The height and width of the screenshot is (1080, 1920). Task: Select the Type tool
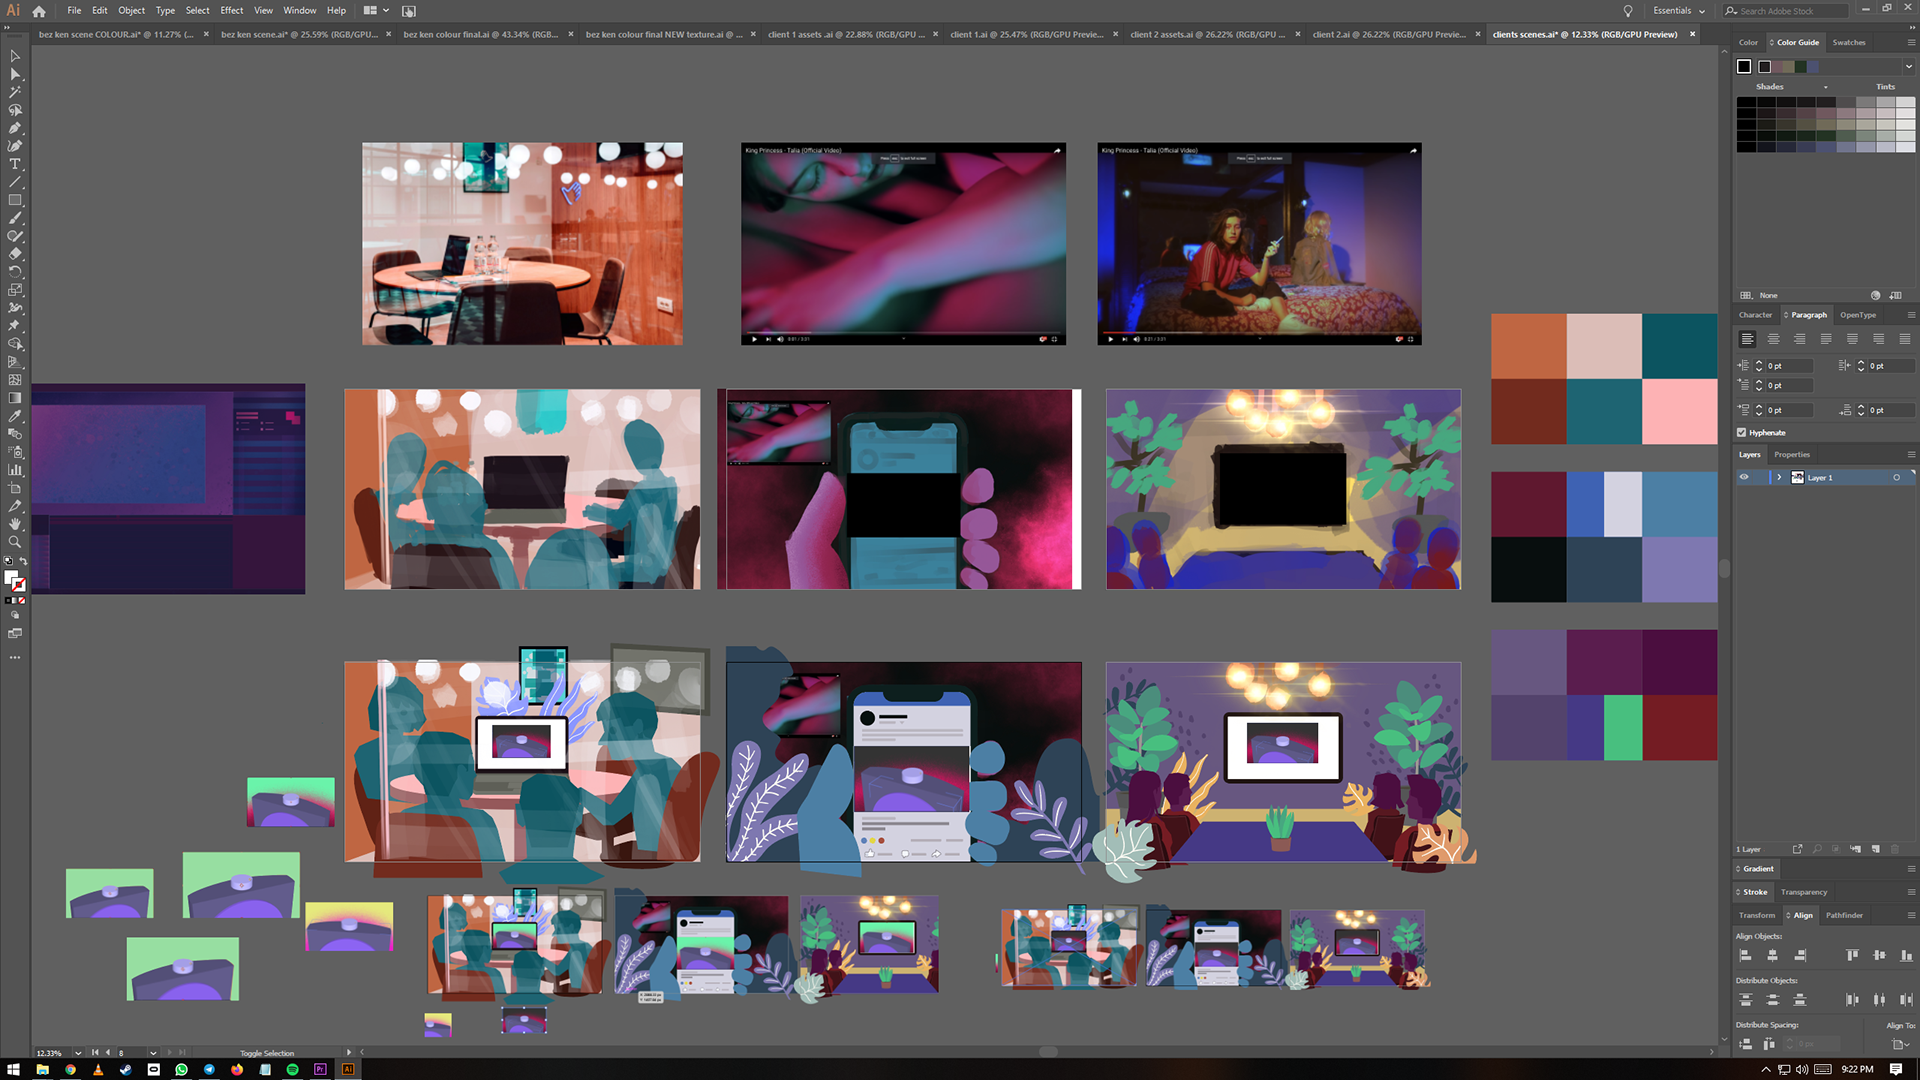point(15,164)
